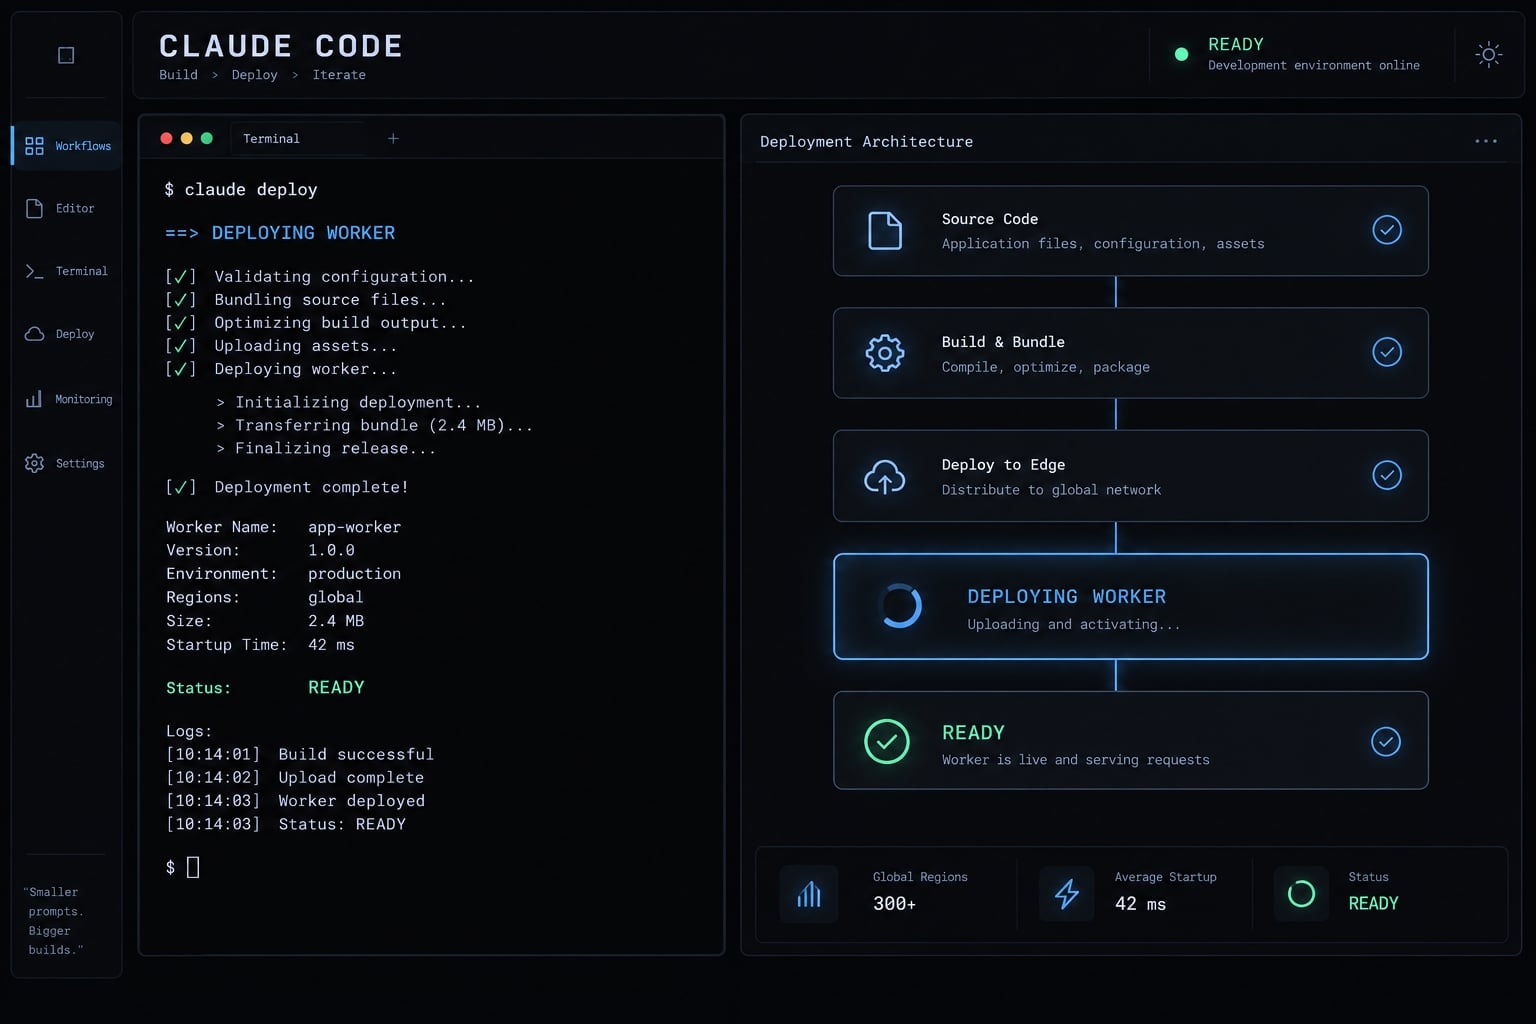The height and width of the screenshot is (1024, 1536).
Task: Click the green status dot beside READY
Action: click(1181, 54)
